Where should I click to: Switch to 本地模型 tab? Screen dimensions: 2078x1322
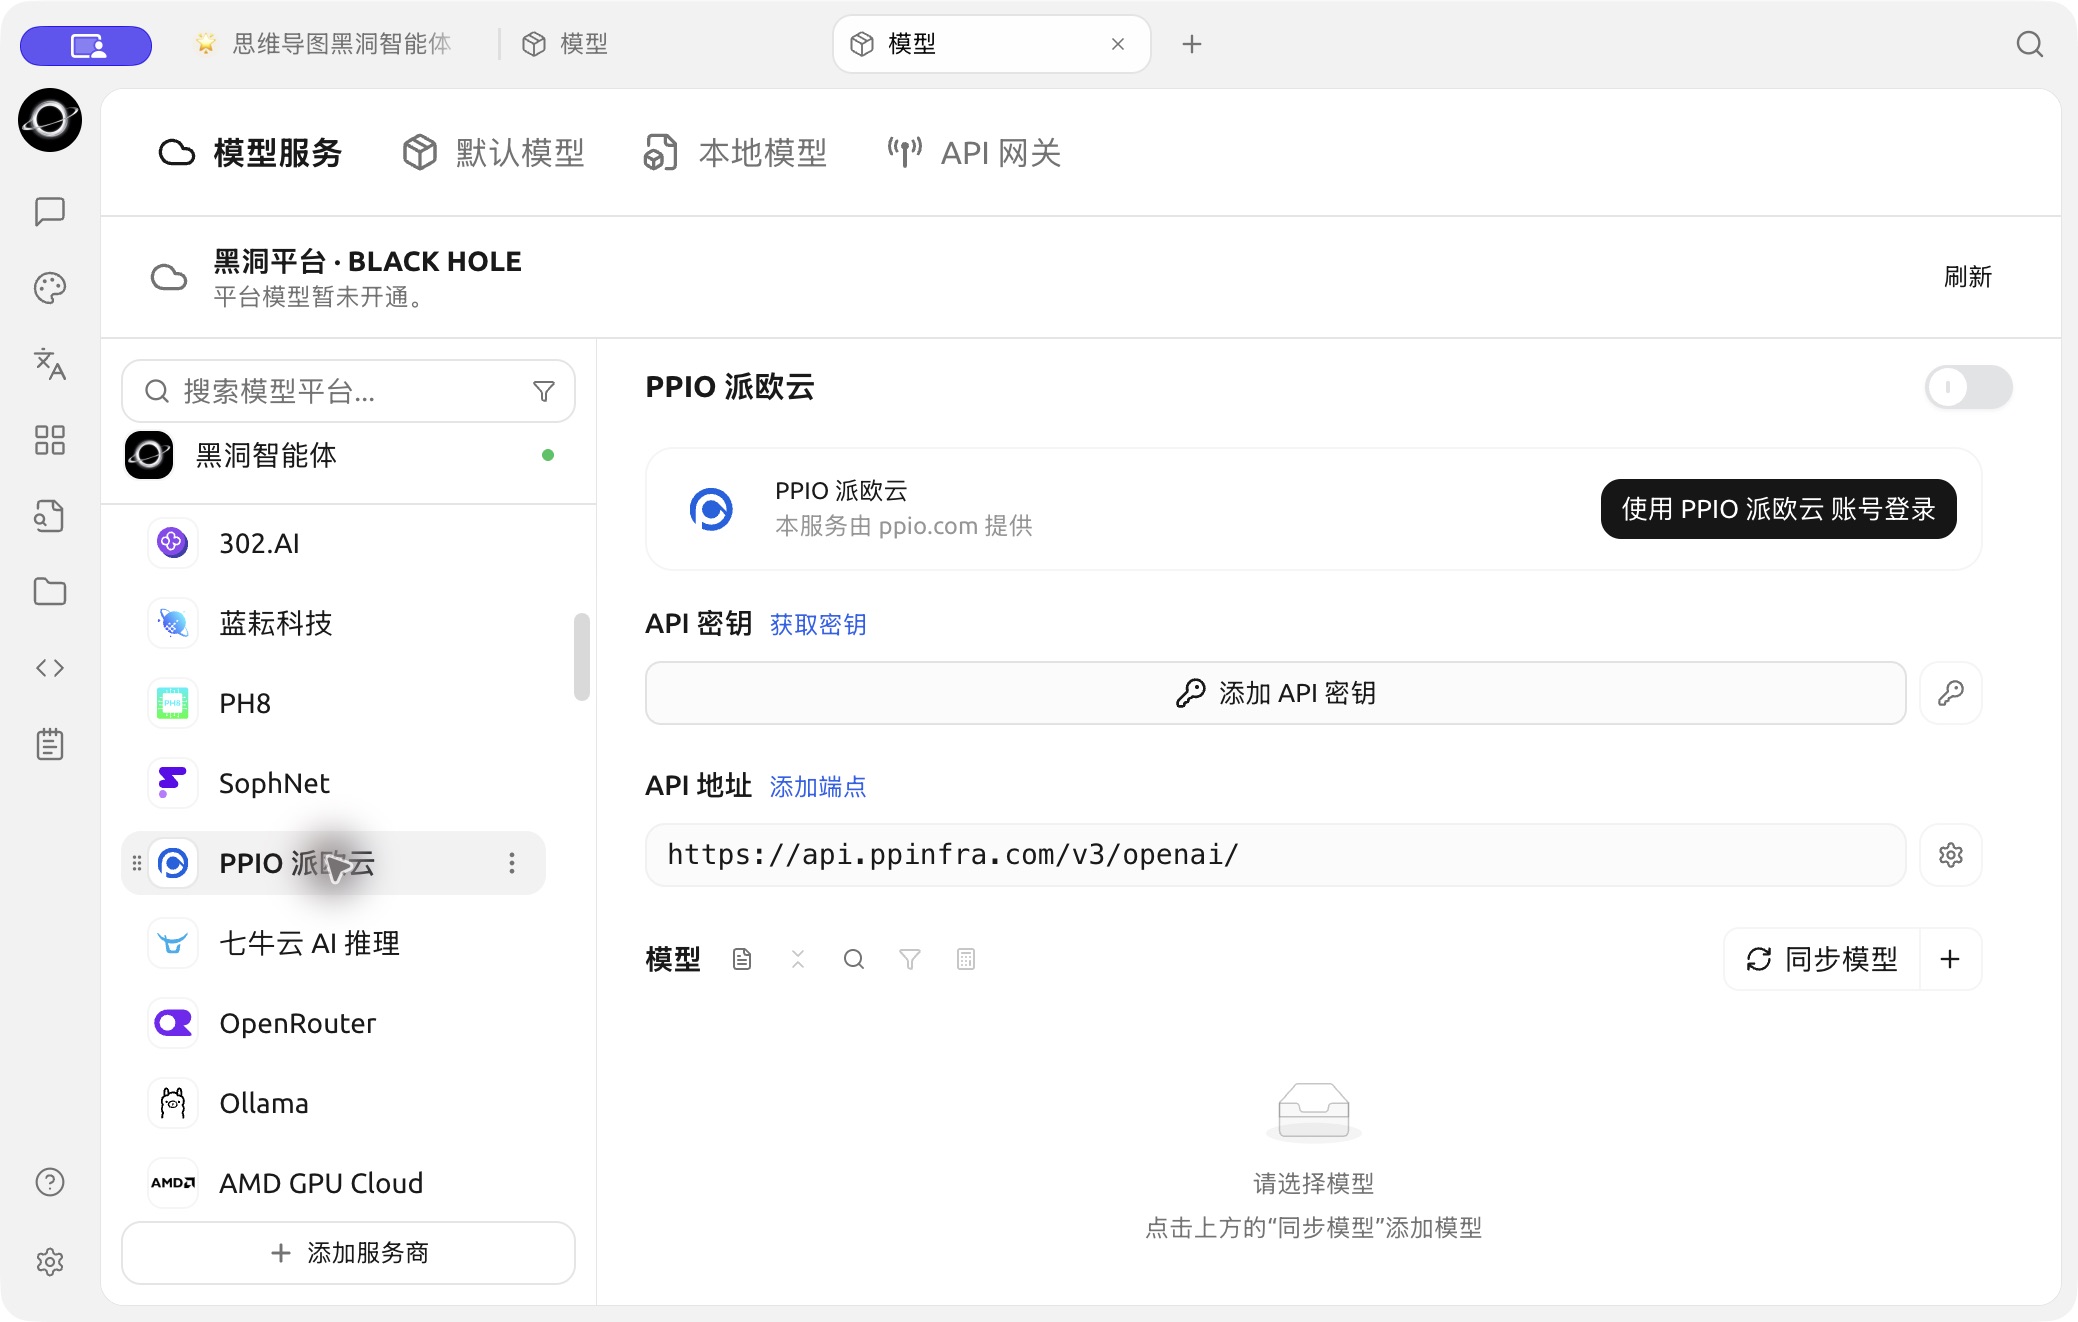tap(736, 153)
